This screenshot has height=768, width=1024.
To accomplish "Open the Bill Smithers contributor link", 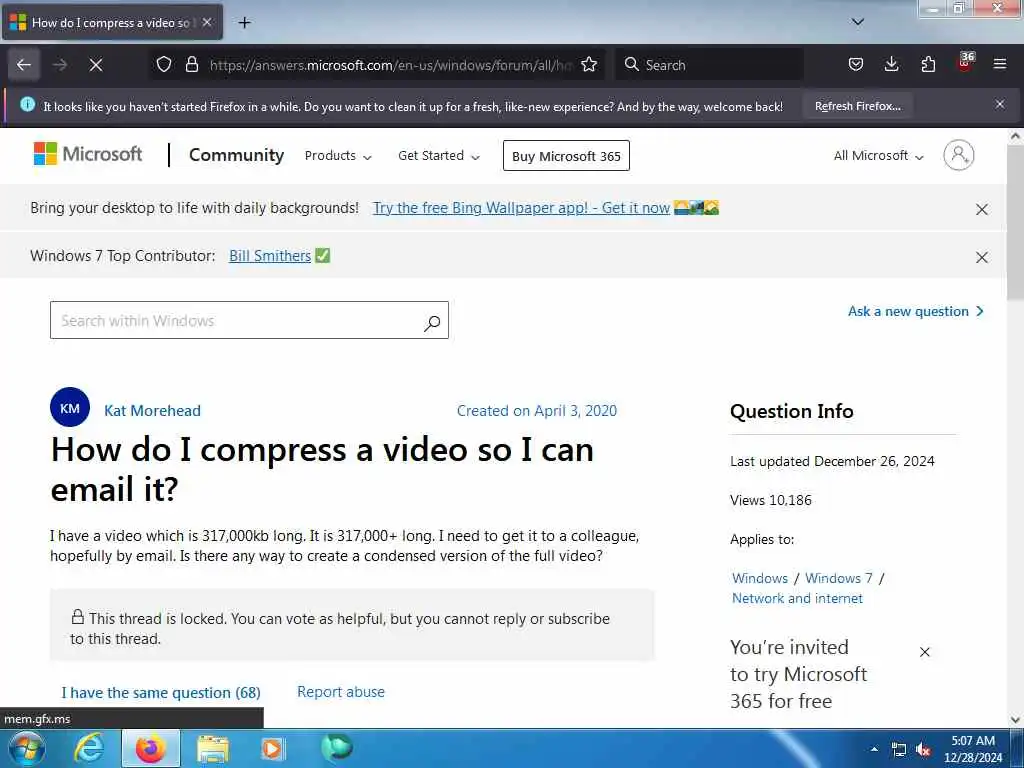I will (x=270, y=256).
